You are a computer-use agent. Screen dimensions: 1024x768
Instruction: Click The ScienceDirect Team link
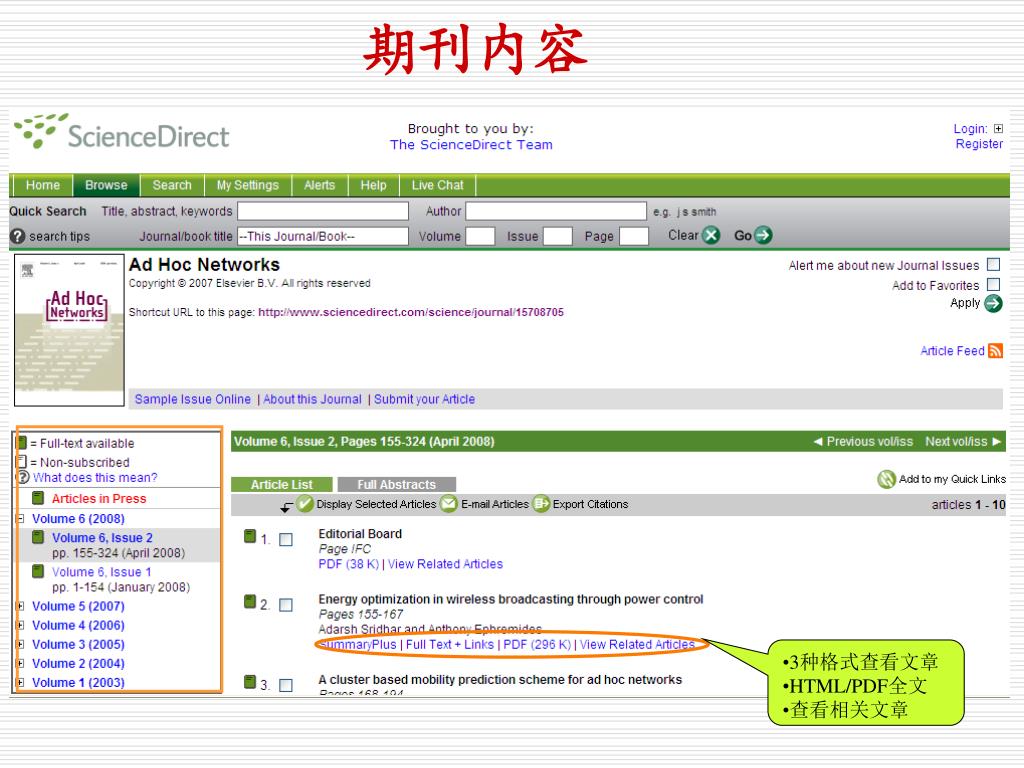[x=471, y=145]
